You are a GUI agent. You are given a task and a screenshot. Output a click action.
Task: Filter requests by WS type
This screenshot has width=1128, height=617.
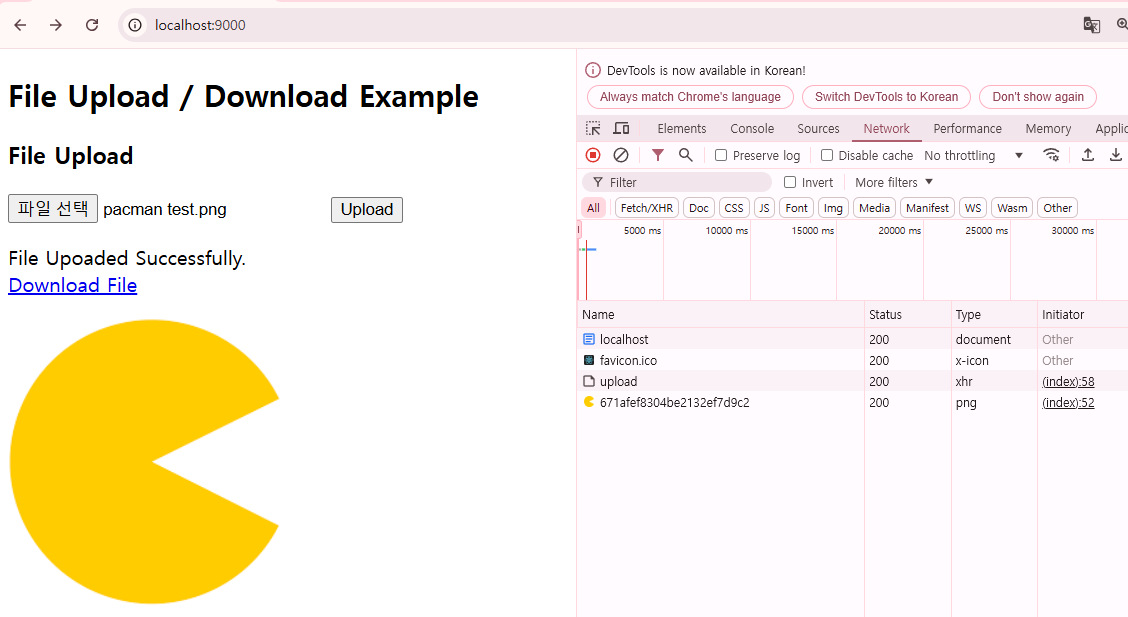pos(973,208)
